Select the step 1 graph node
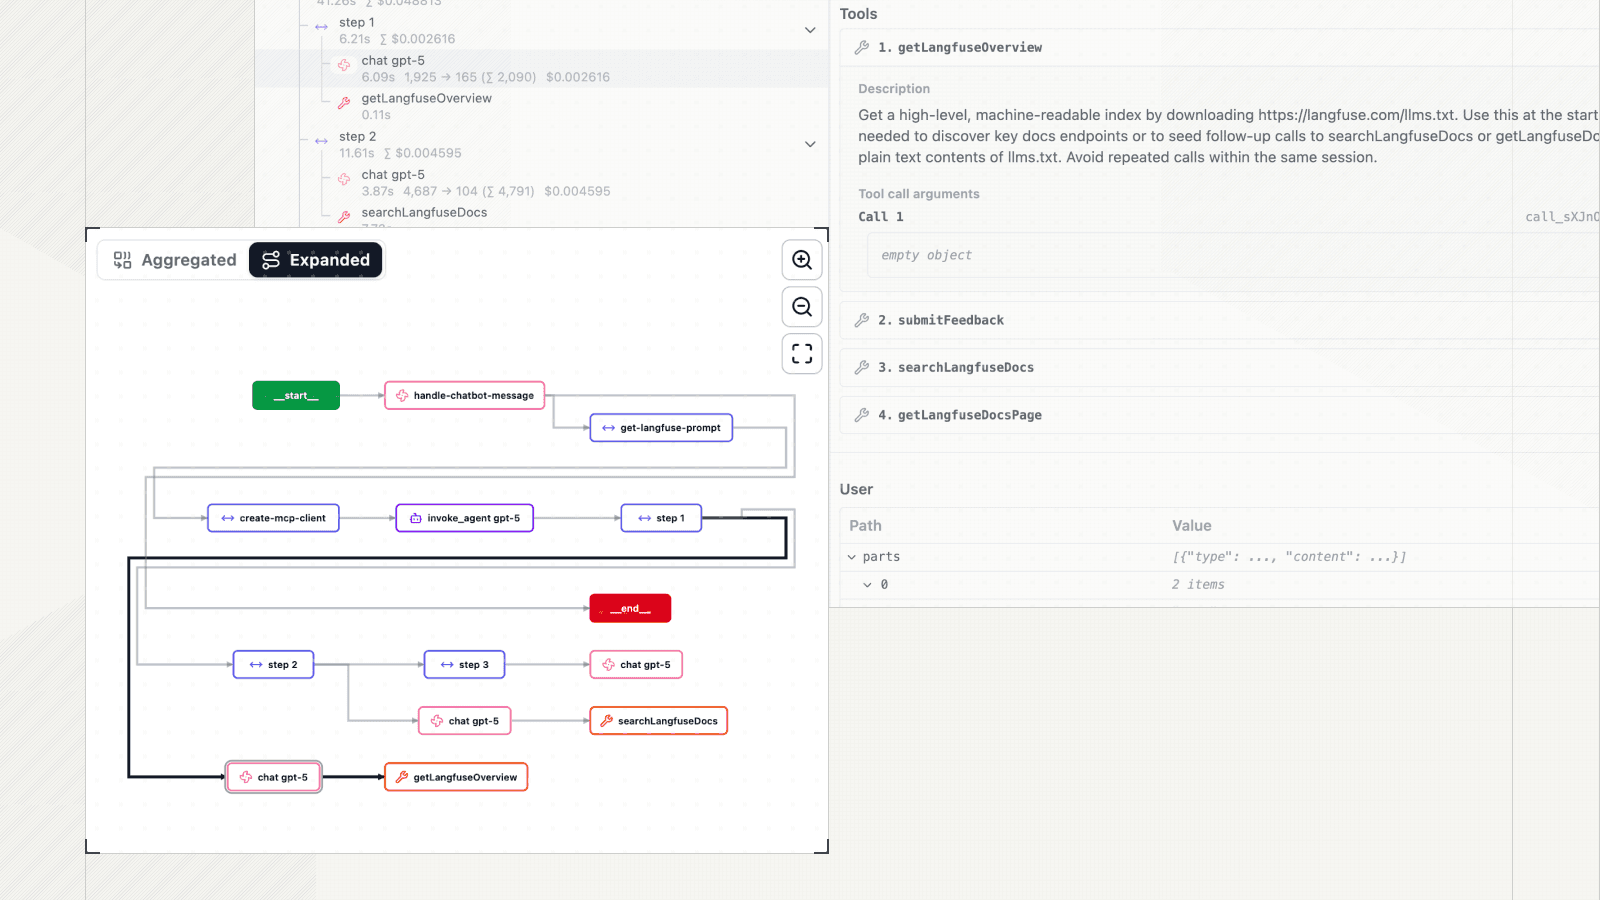Viewport: 1600px width, 900px height. [x=661, y=518]
